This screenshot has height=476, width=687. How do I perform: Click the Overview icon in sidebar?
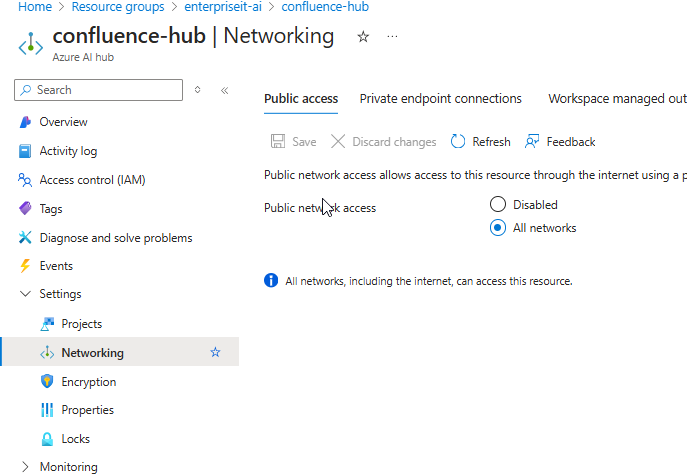[25, 122]
